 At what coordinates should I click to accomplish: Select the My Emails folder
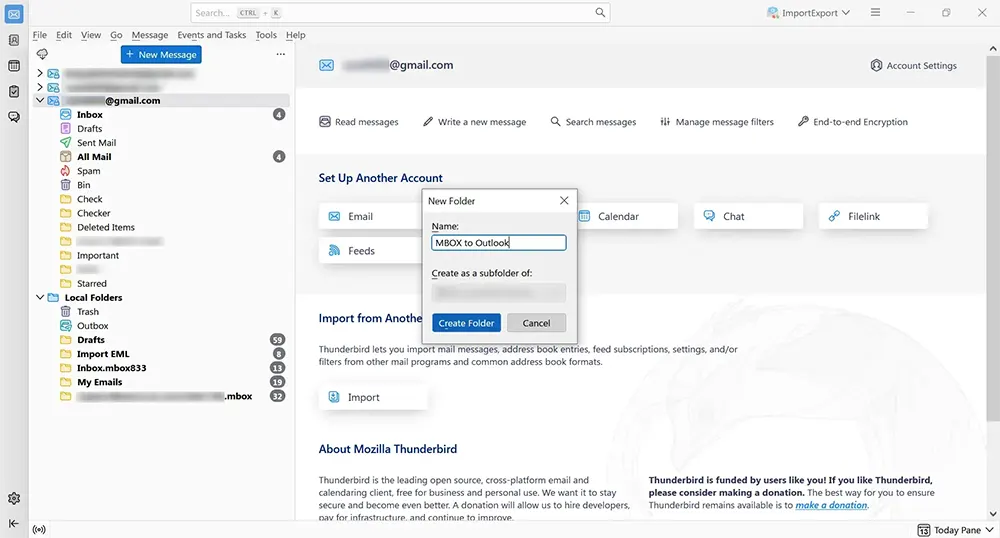pyautogui.click(x=99, y=382)
